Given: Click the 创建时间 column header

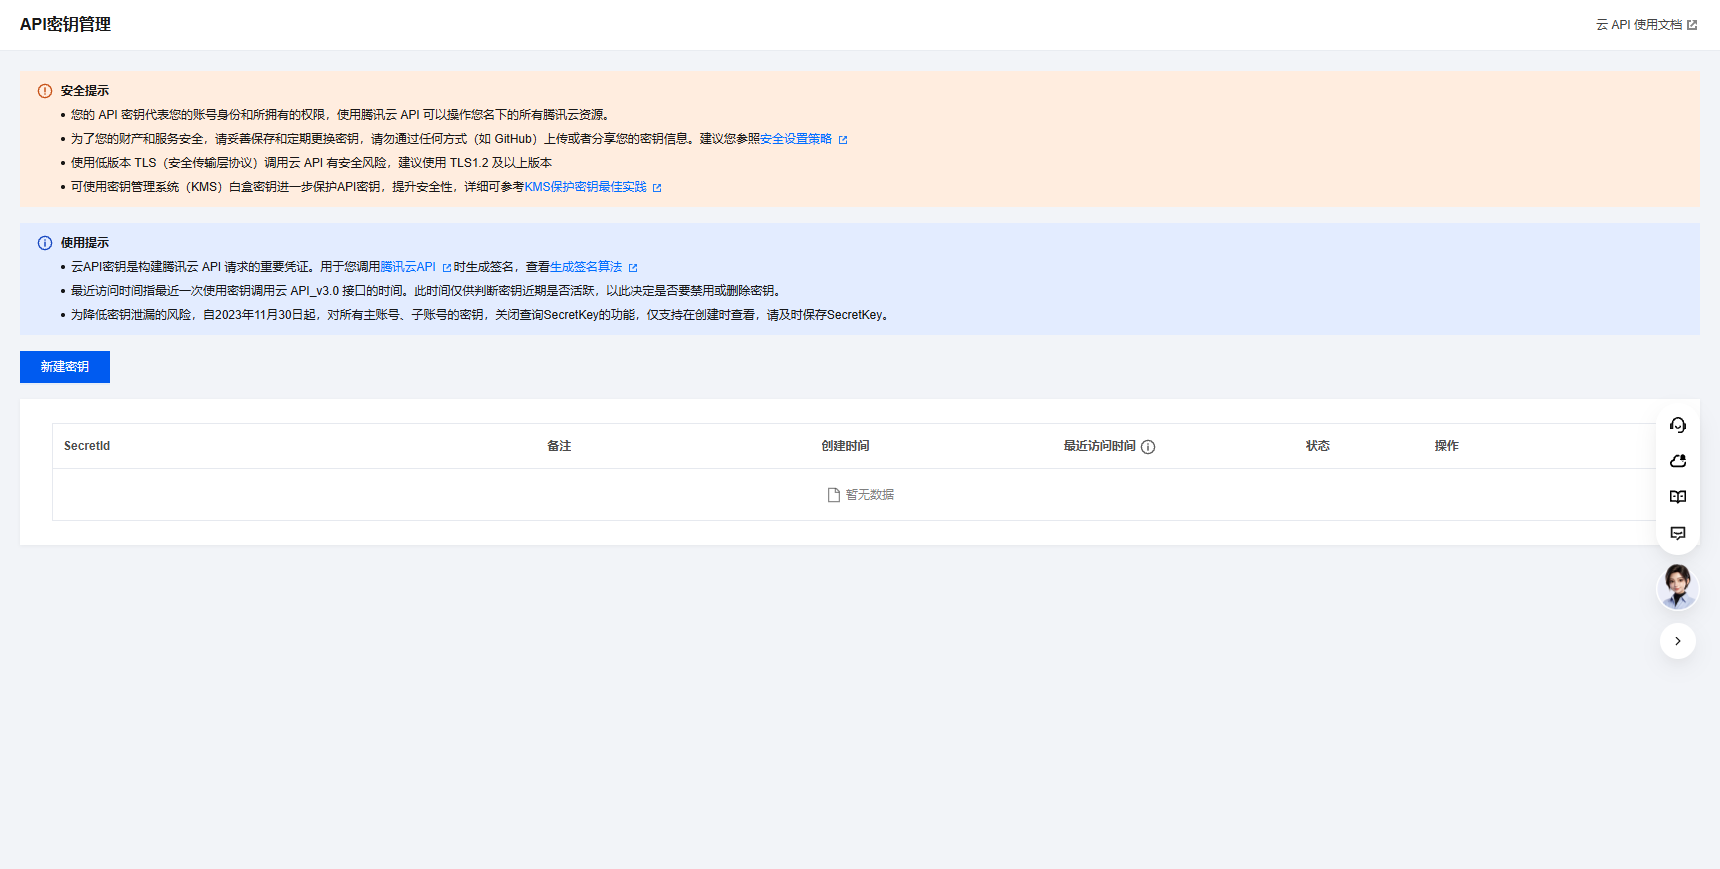Looking at the screenshot, I should 845,446.
